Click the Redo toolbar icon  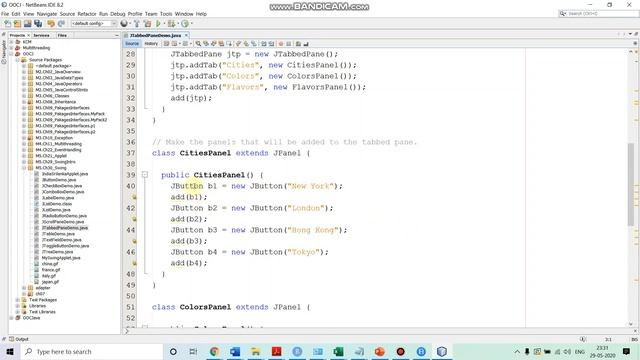pyautogui.click(x=61, y=24)
